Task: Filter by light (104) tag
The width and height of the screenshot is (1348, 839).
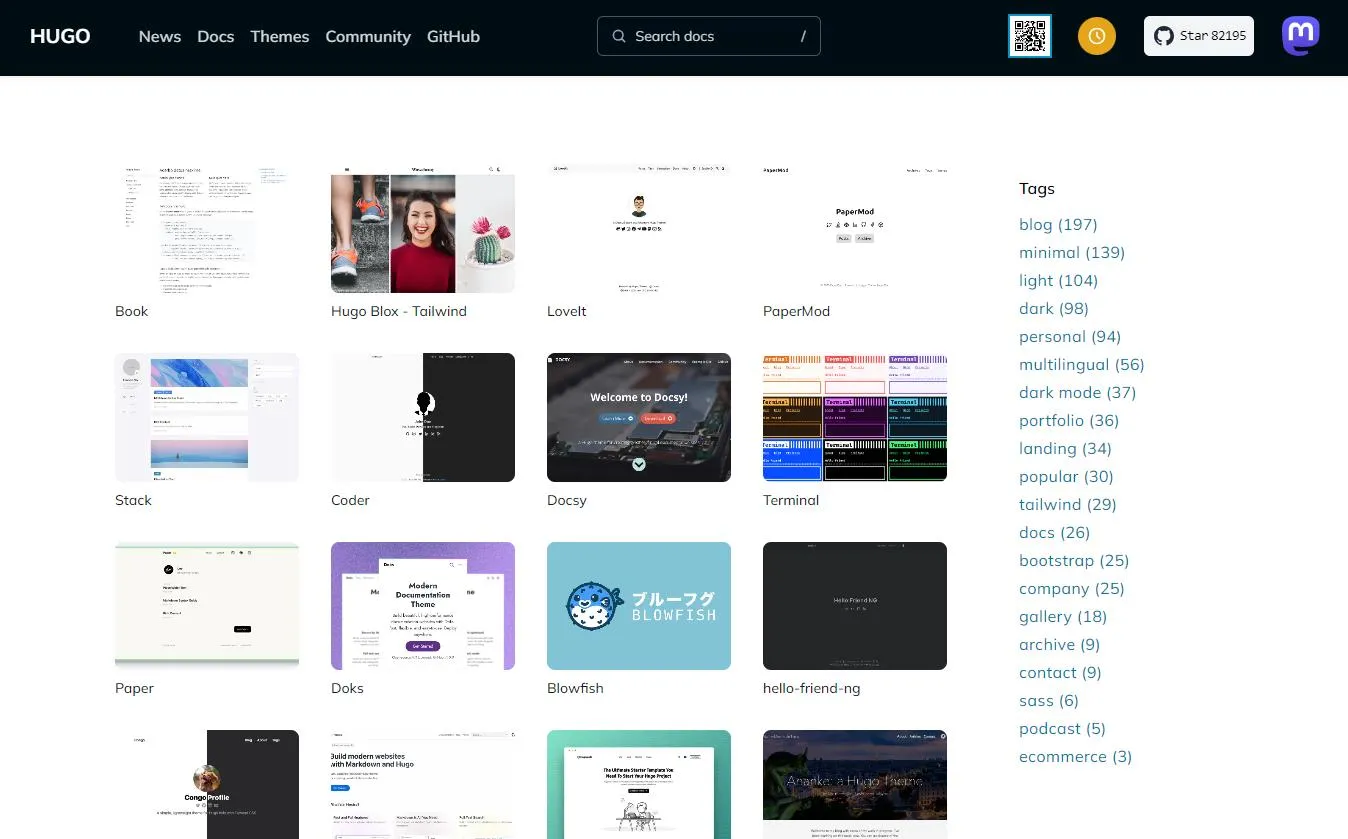Action: tap(1058, 280)
